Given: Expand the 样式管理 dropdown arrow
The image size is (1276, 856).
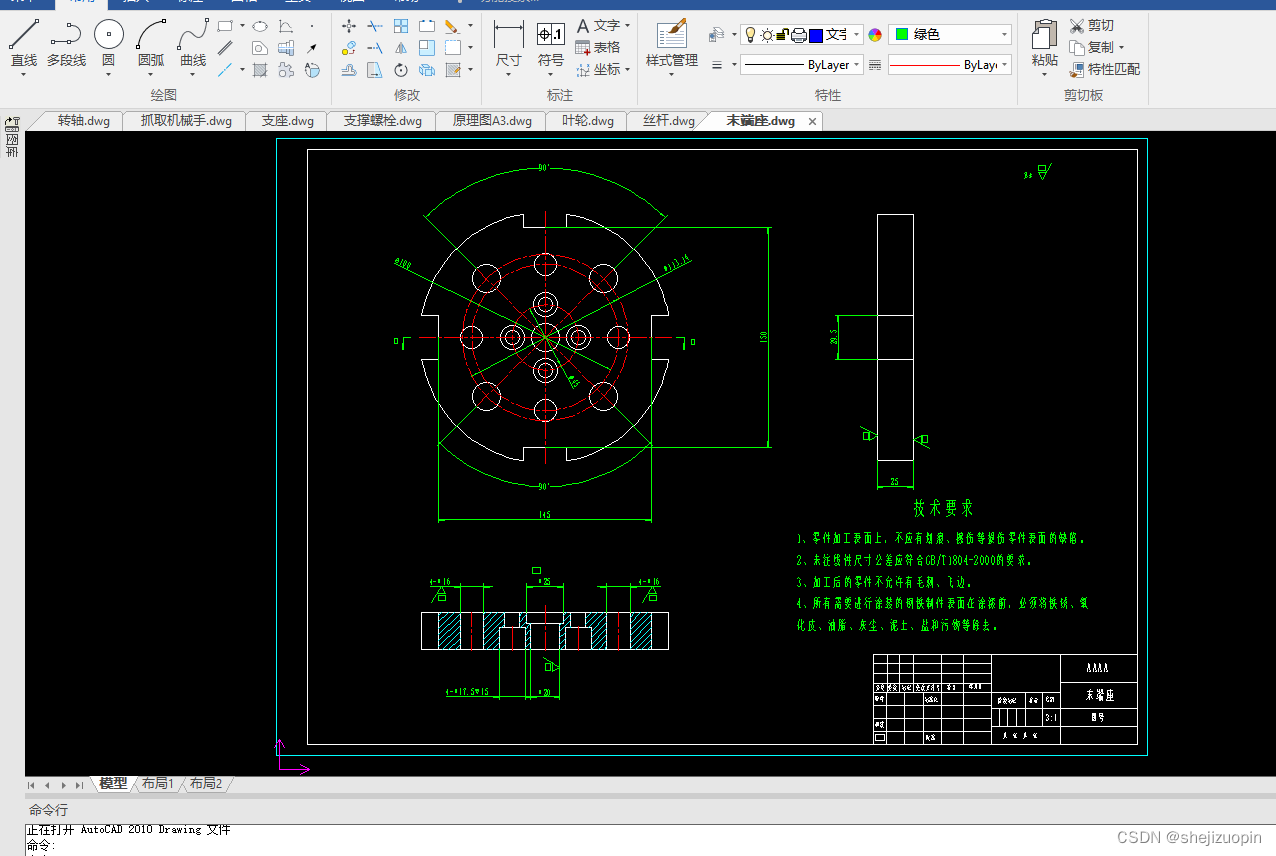Looking at the screenshot, I should point(672,75).
